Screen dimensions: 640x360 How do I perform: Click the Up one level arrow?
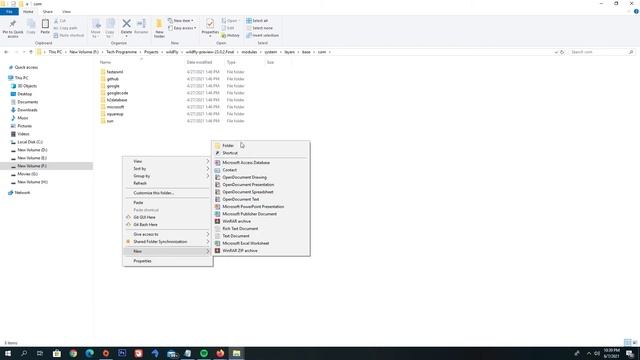click(x=31, y=52)
